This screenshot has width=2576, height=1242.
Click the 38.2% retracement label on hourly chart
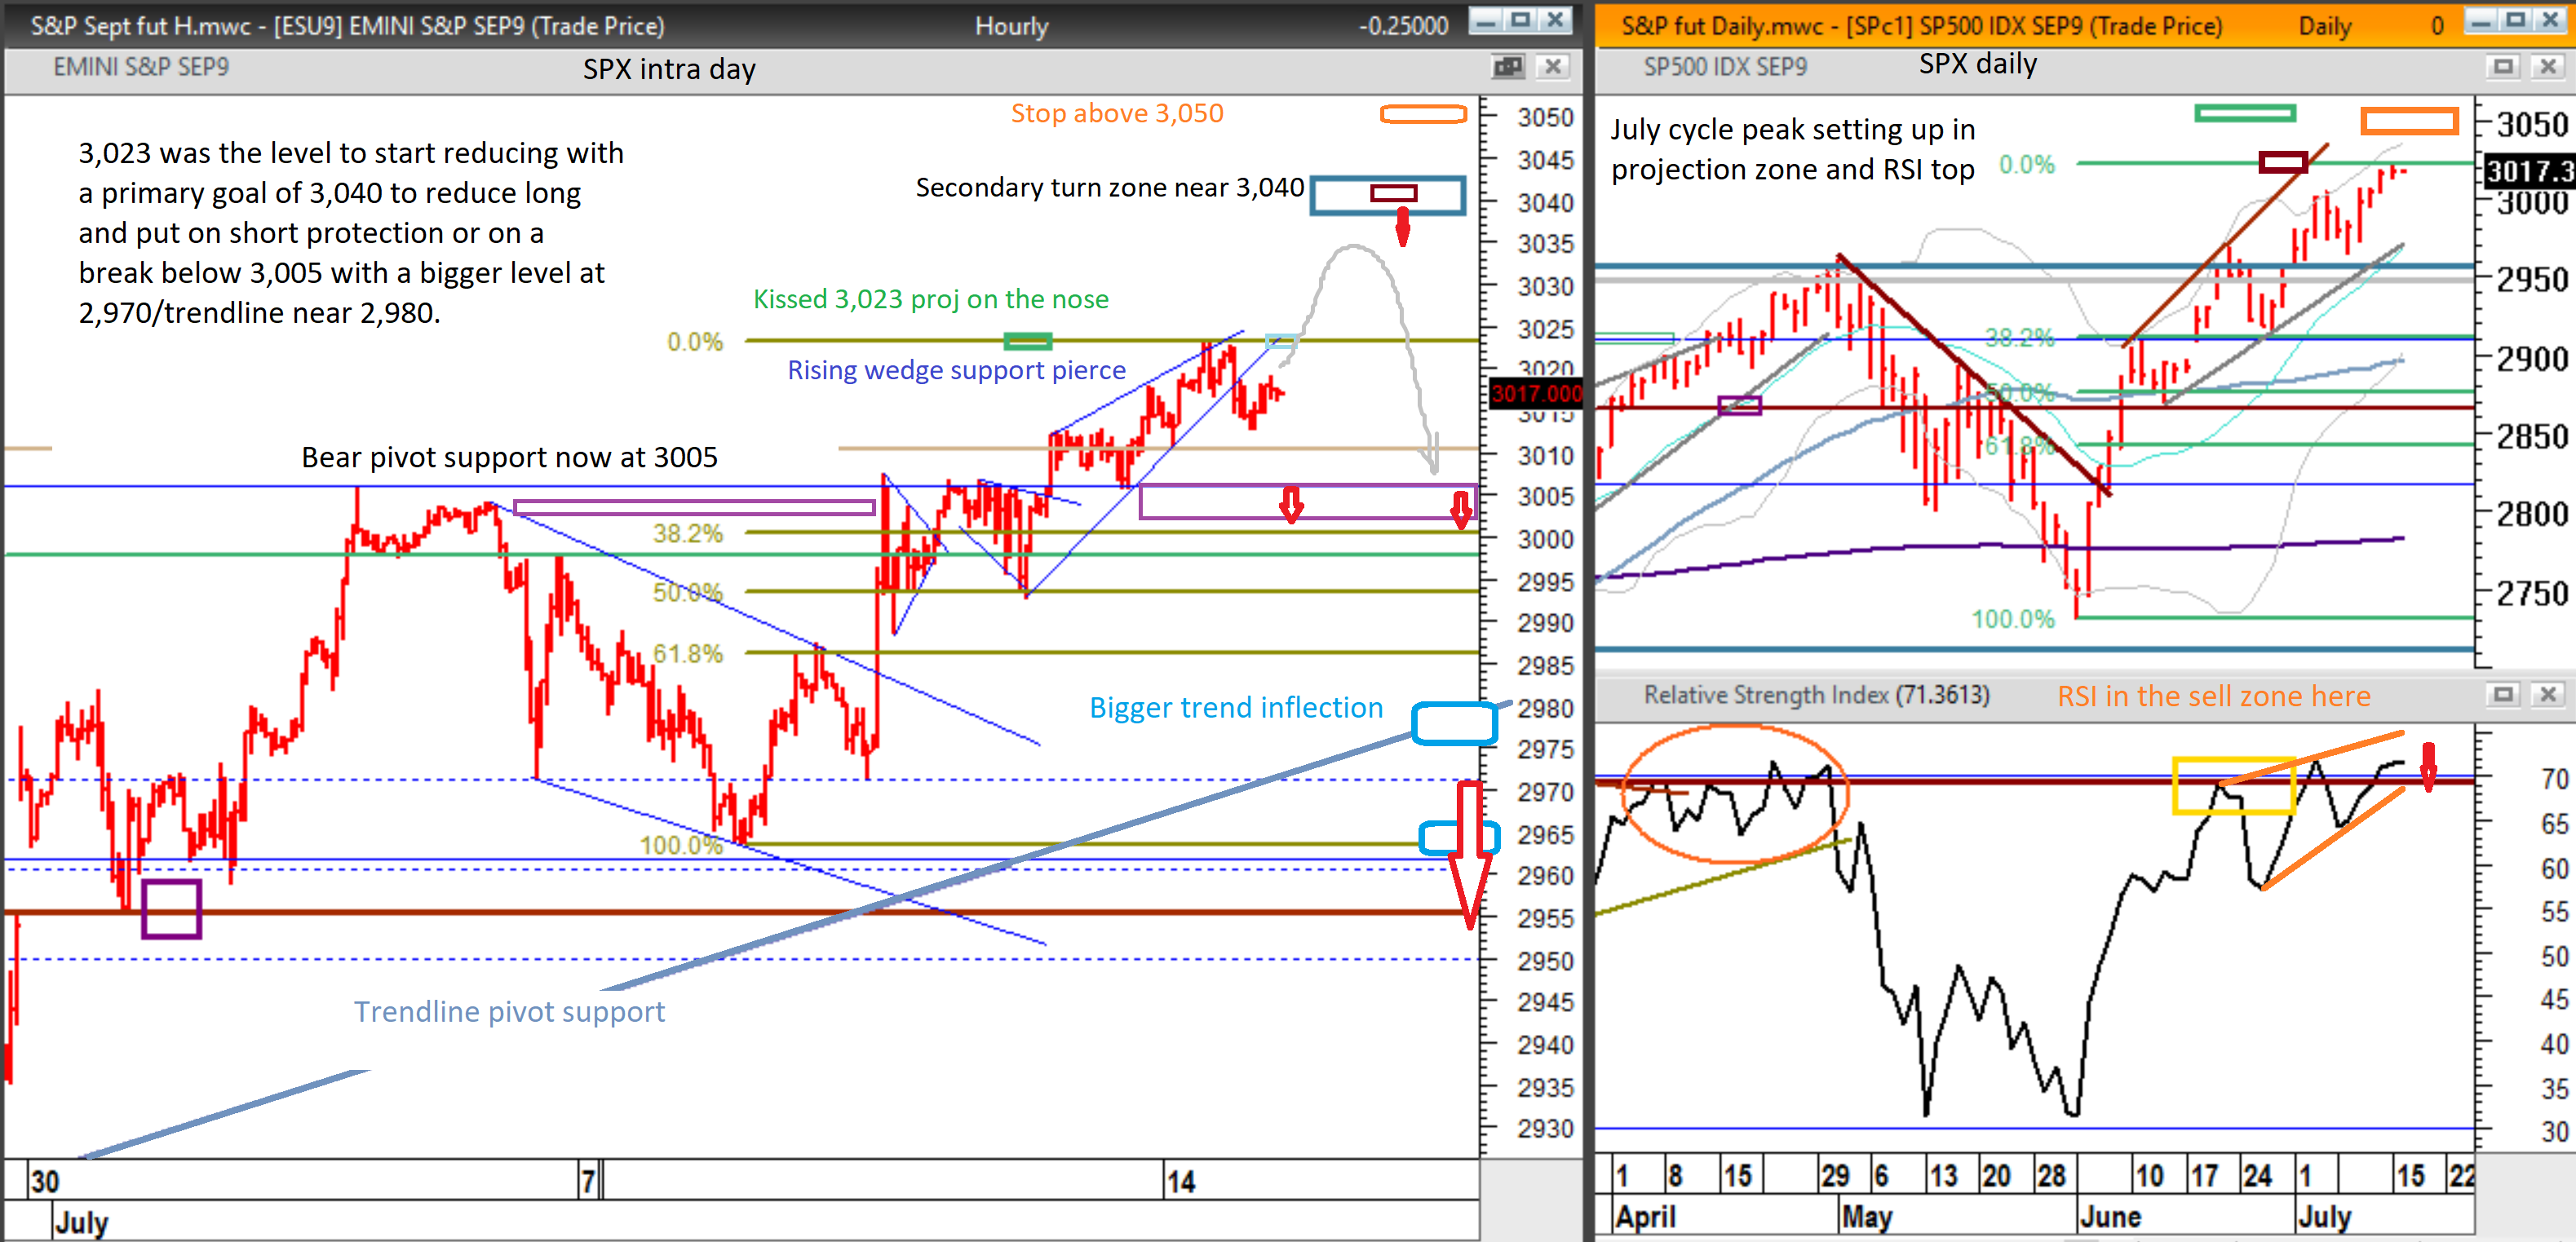(x=688, y=533)
